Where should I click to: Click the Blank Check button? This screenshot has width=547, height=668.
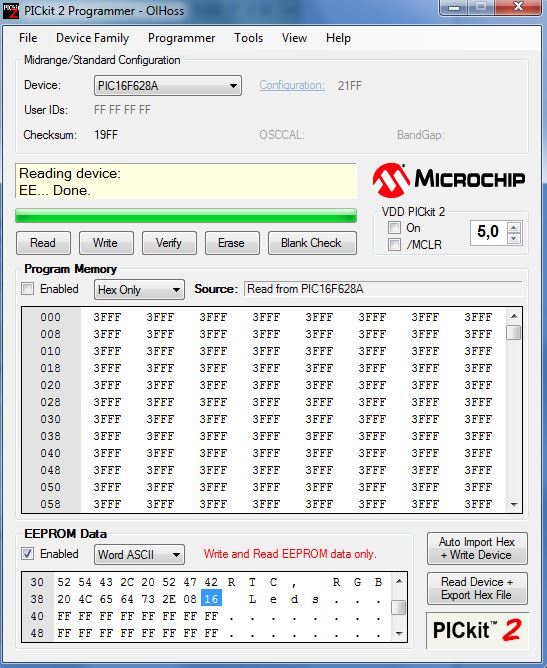click(x=312, y=243)
